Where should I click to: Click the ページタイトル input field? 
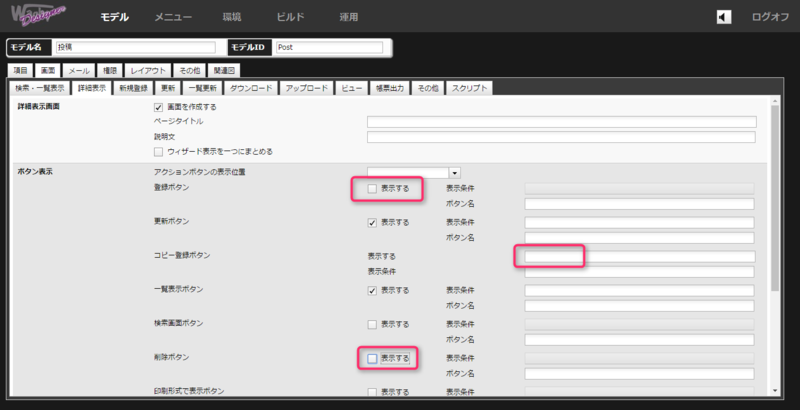(561, 122)
